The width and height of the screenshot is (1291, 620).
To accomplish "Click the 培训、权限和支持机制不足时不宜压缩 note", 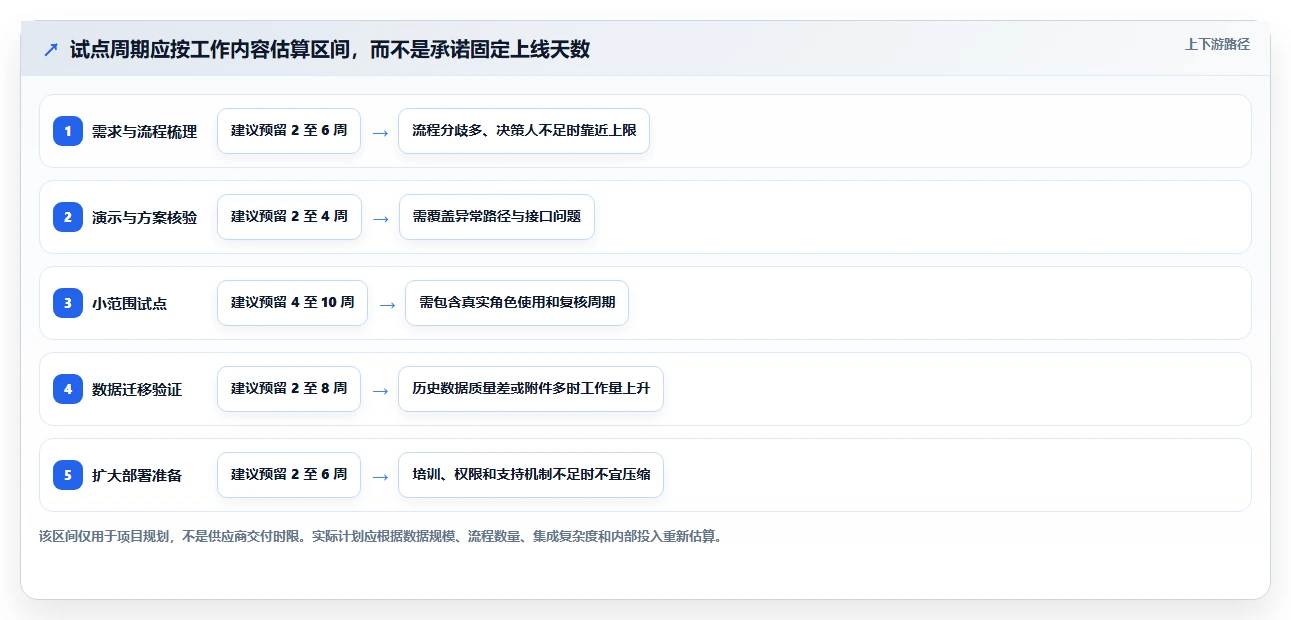I will tap(531, 475).
